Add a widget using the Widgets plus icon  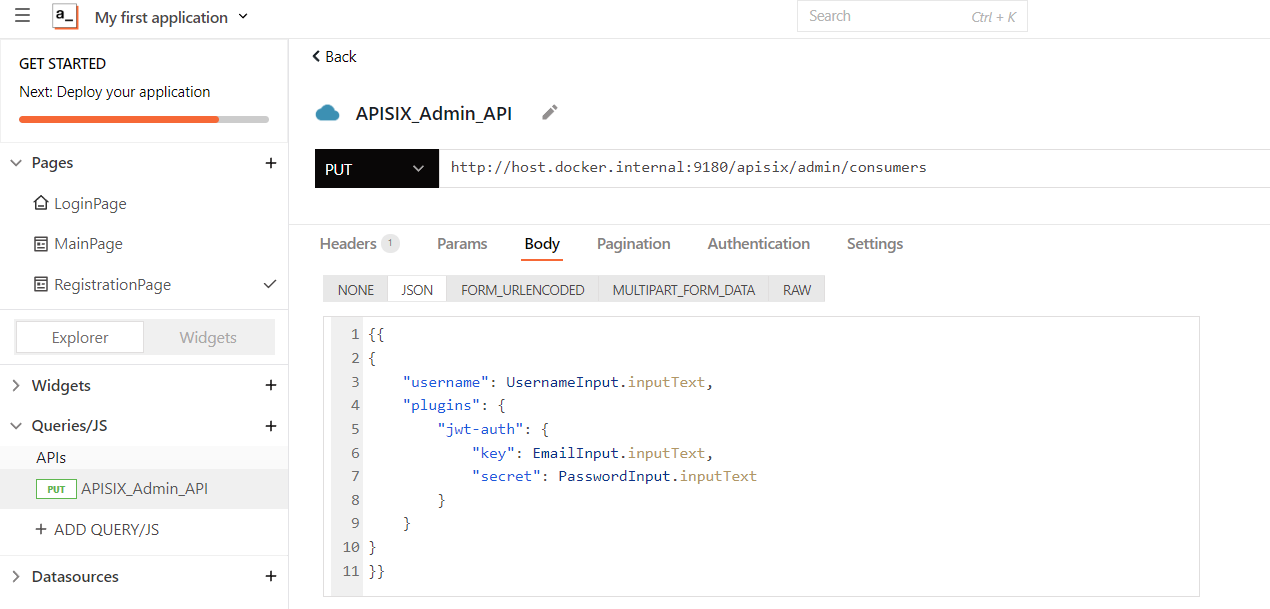(x=271, y=385)
